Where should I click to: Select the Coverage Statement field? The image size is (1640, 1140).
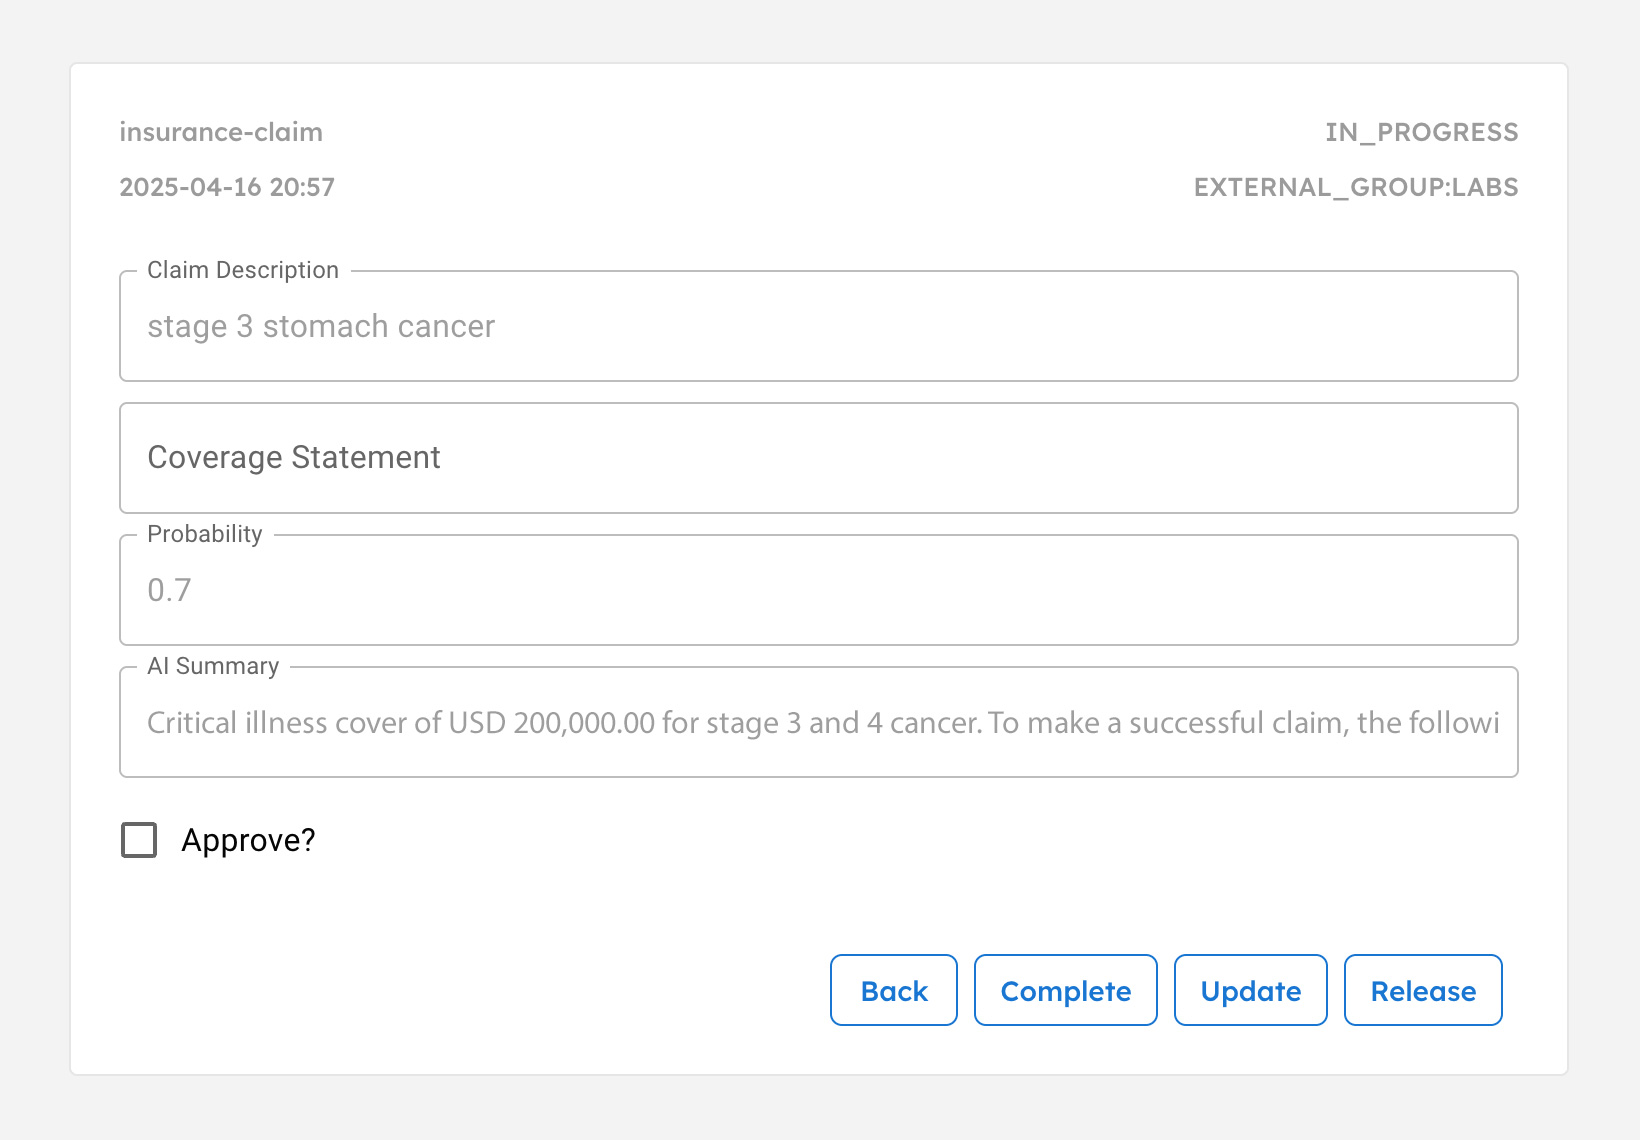point(818,458)
